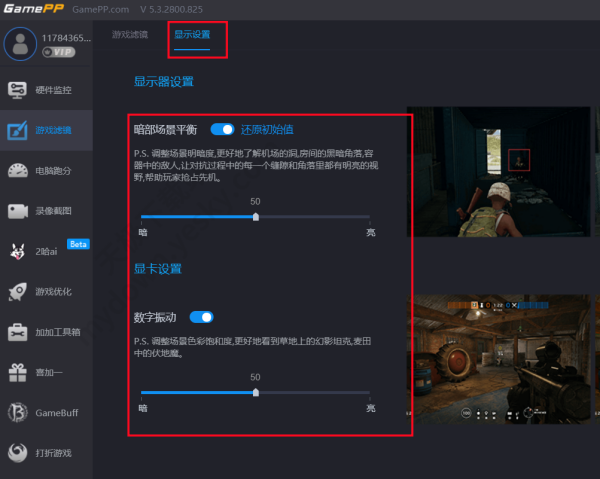This screenshot has height=479, width=600.
Task: Select the 显示设置 tab
Action: [x=192, y=34]
